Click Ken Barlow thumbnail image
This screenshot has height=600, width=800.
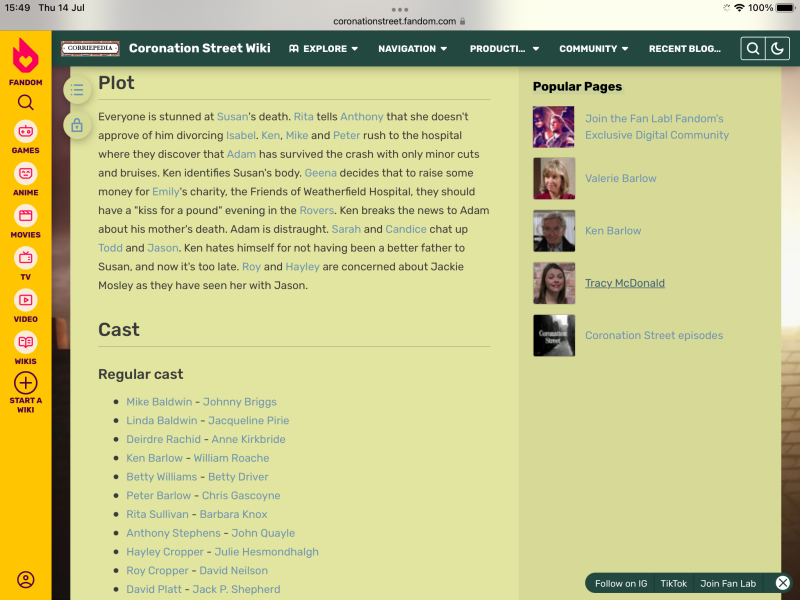coord(554,231)
